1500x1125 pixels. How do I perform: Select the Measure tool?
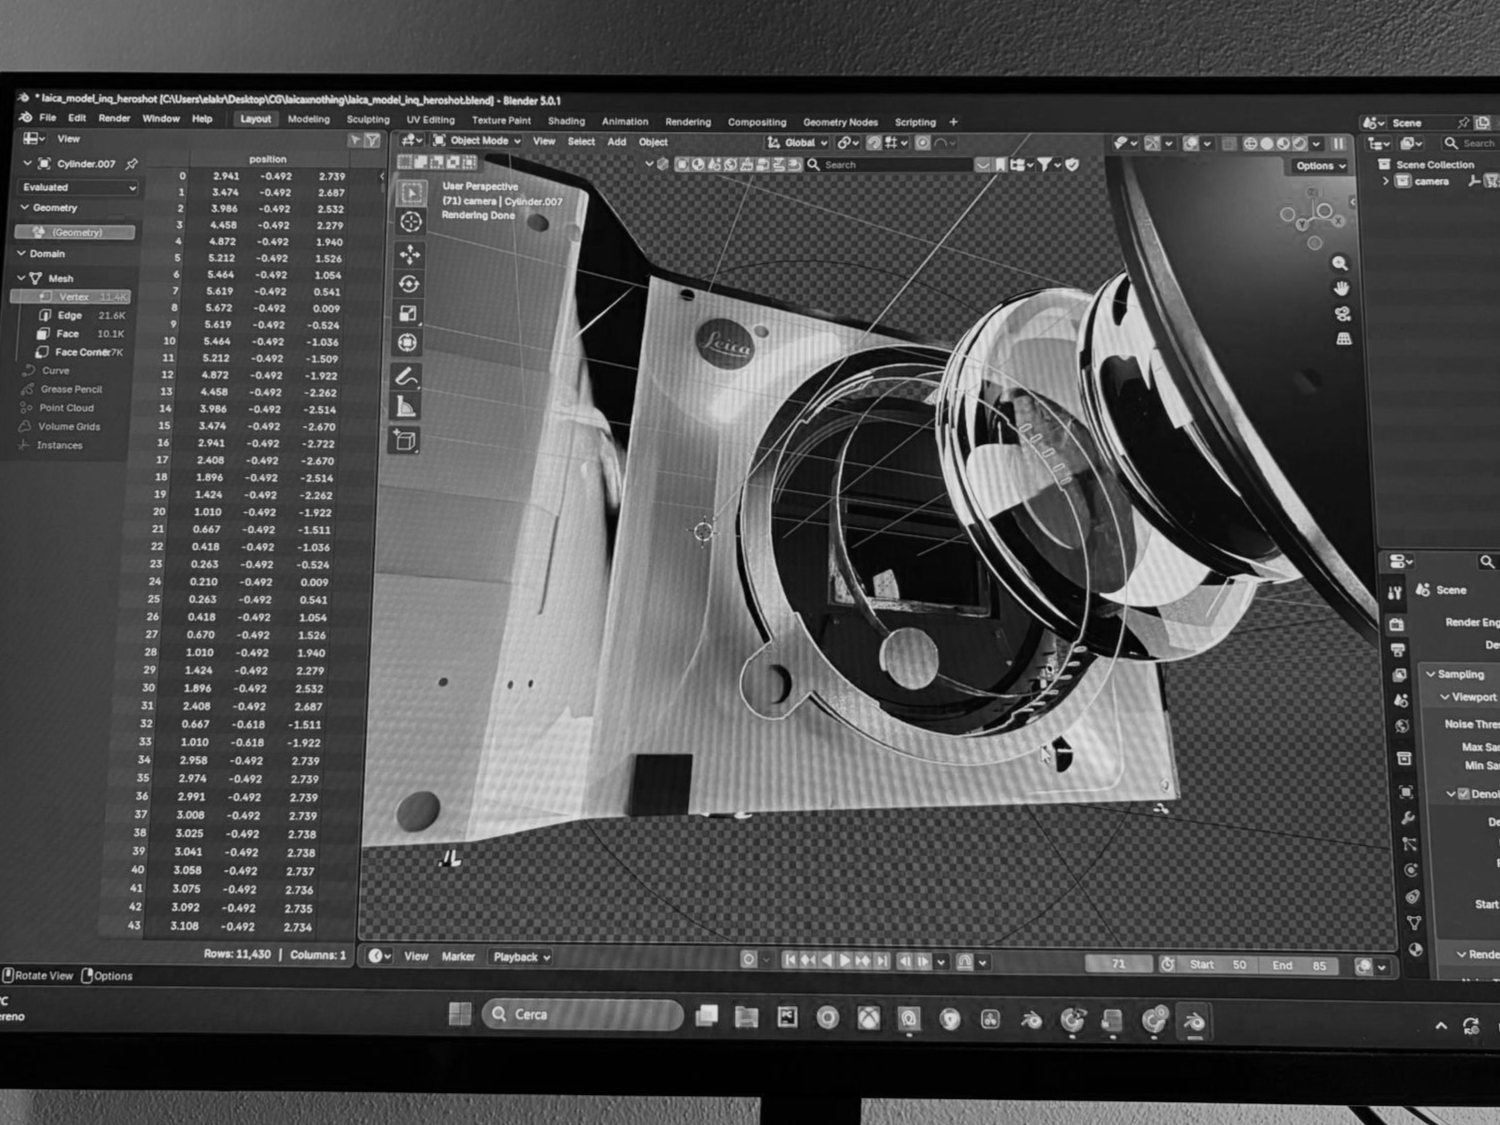point(405,406)
